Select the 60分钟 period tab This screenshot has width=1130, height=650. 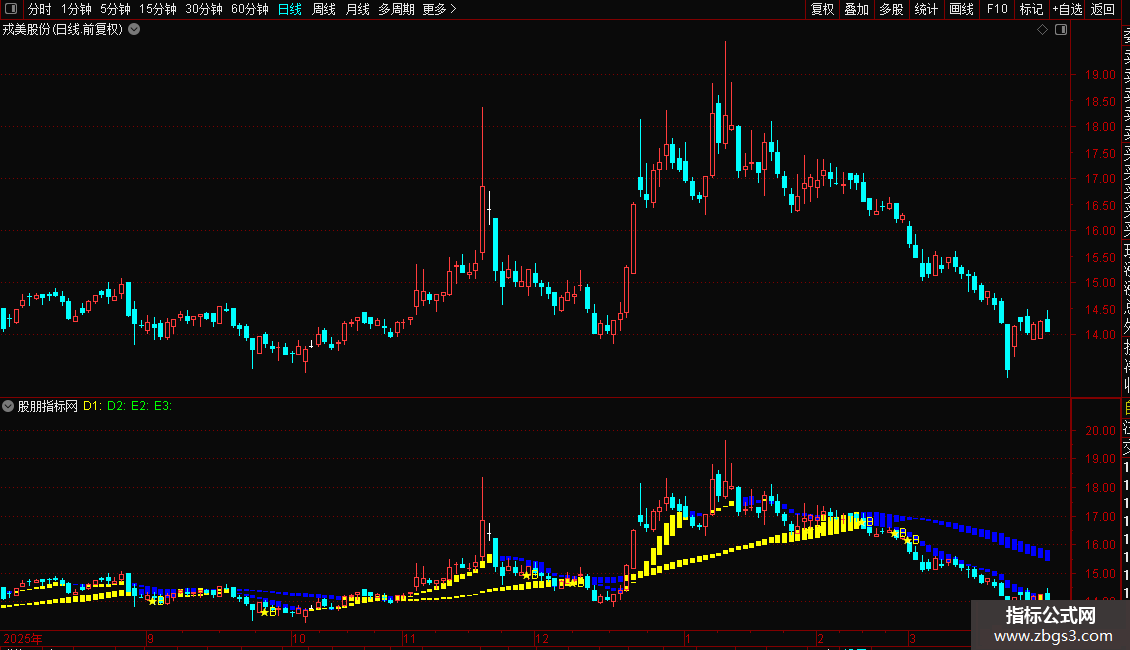[x=250, y=9]
